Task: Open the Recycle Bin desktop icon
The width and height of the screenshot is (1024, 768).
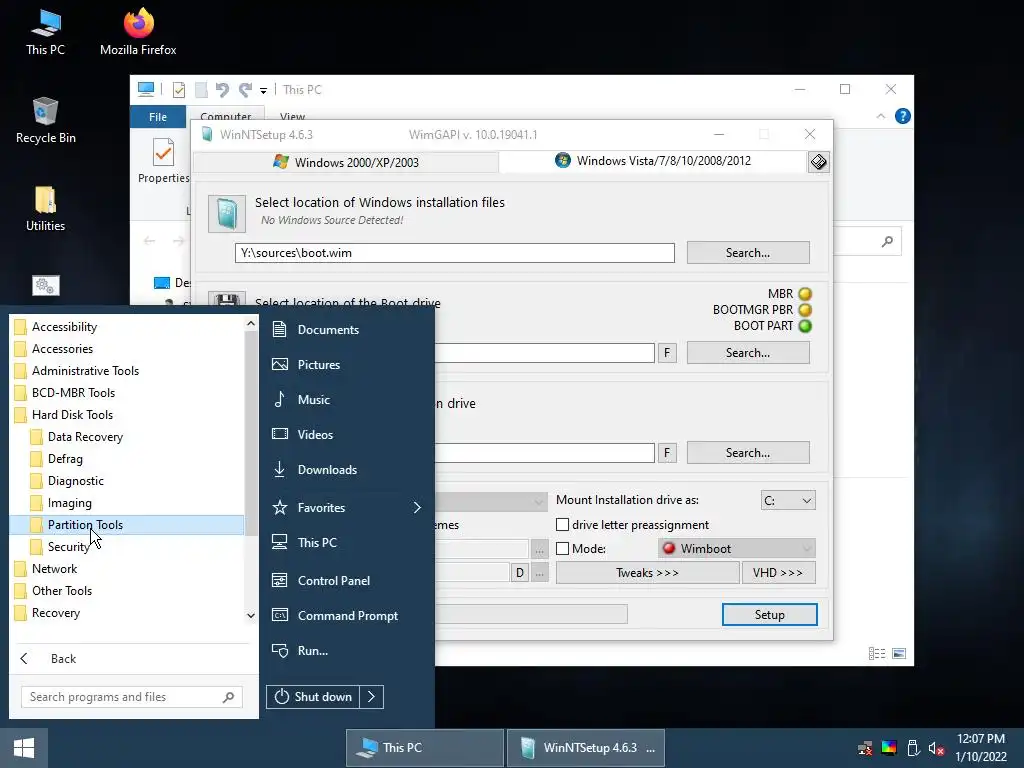Action: click(x=45, y=121)
